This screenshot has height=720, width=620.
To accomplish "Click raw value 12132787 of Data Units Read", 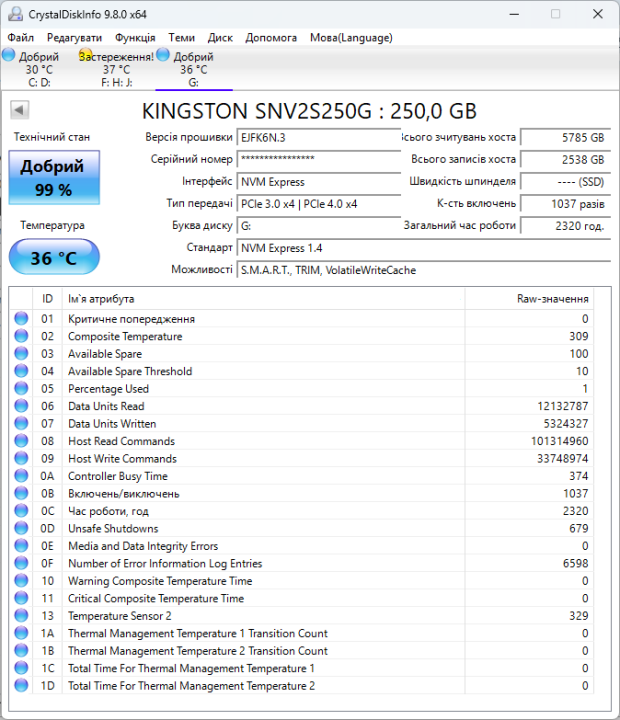I will [x=563, y=406].
